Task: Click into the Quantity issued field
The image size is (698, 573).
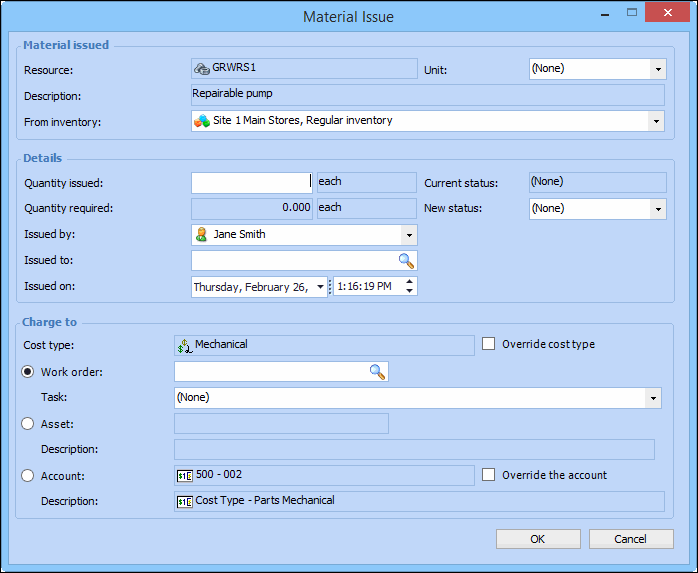Action: [x=252, y=182]
